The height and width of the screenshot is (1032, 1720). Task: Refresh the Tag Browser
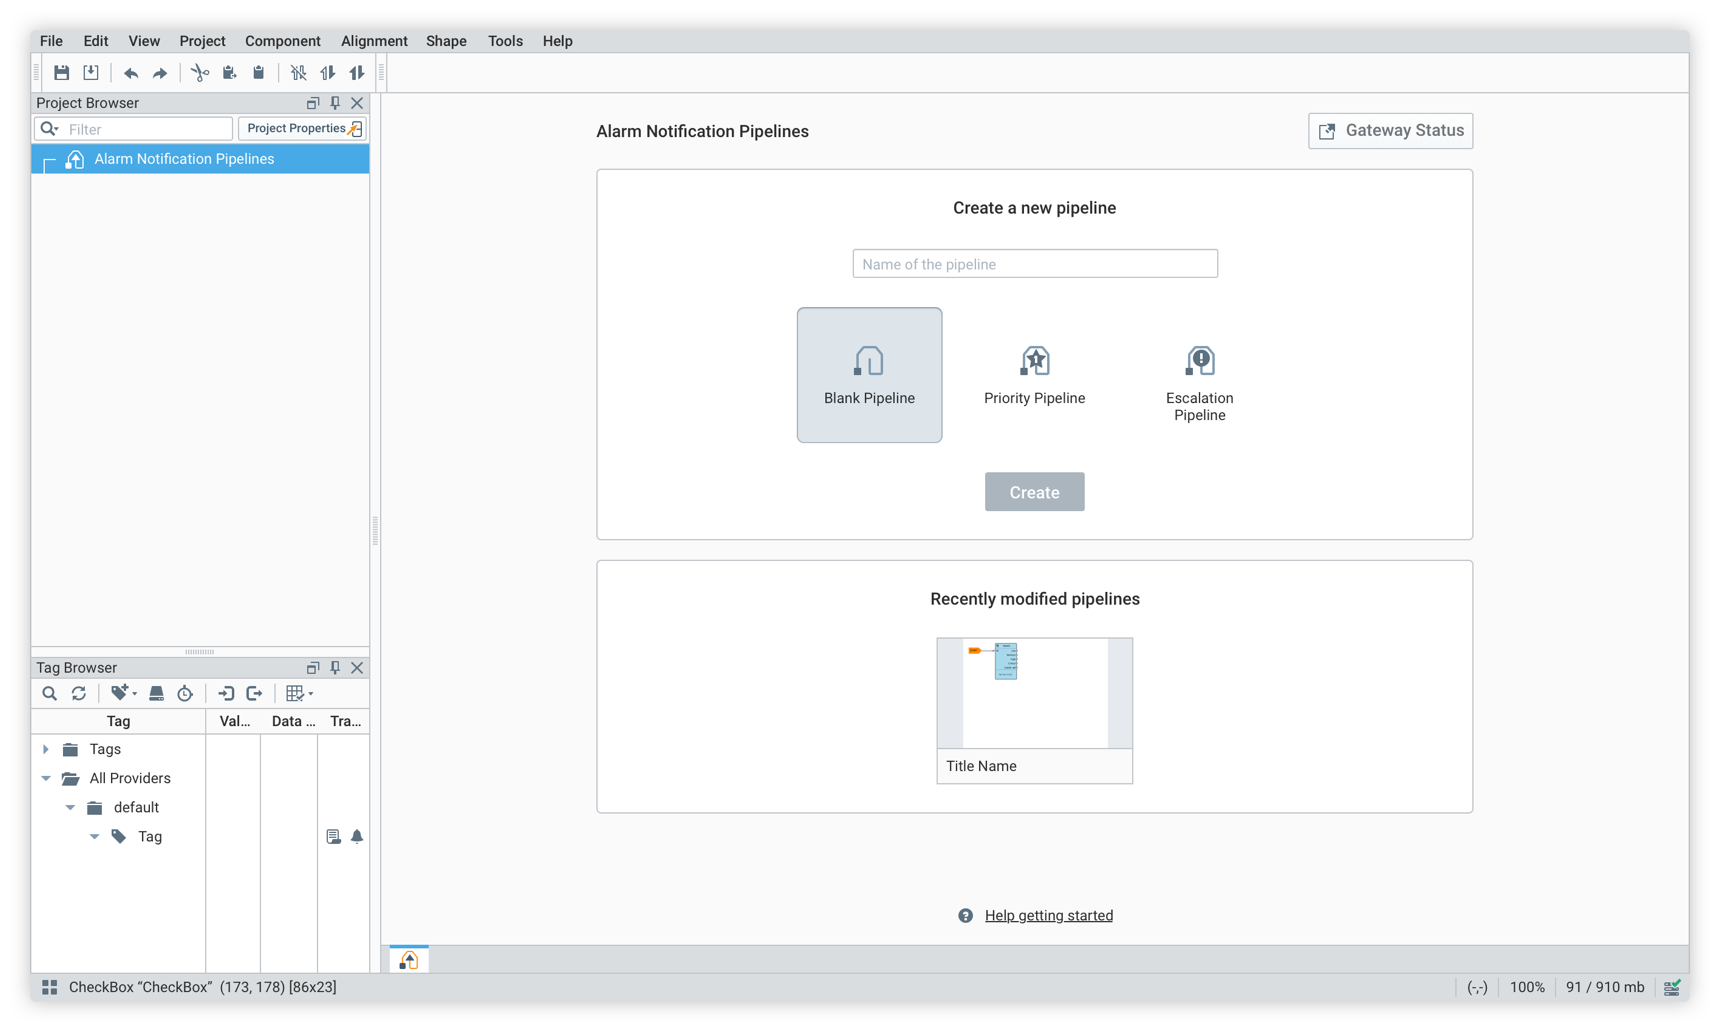[x=79, y=693]
